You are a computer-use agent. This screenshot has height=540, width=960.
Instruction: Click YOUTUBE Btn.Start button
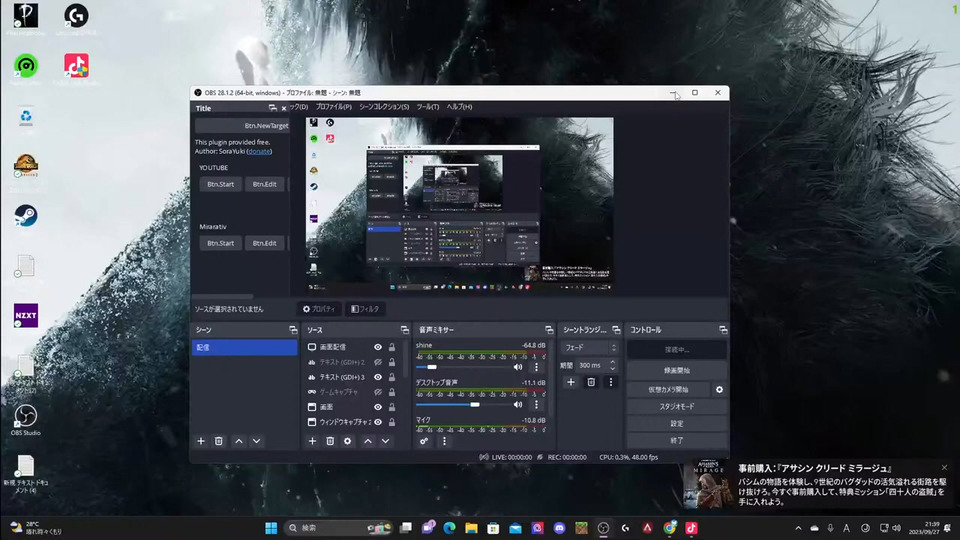coord(220,184)
